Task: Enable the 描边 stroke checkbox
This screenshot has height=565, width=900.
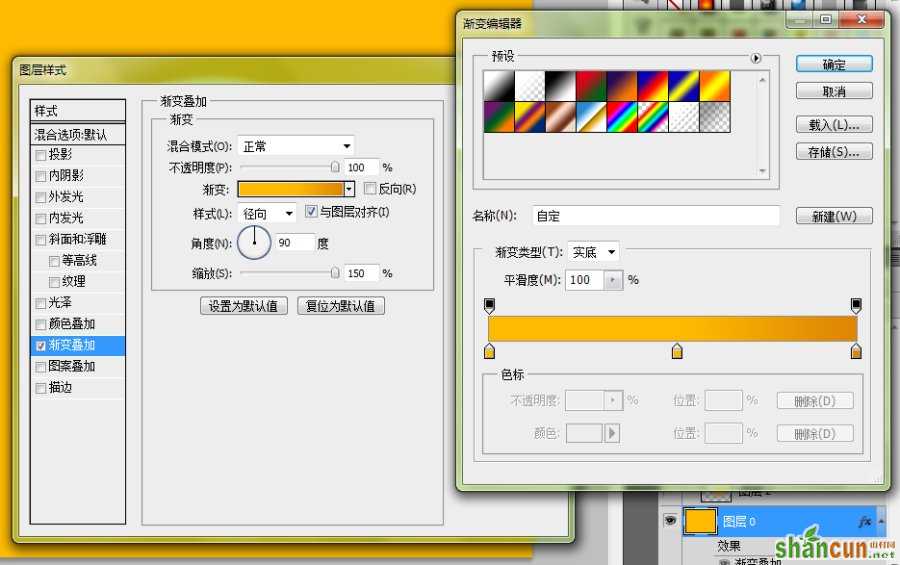Action: pos(41,388)
